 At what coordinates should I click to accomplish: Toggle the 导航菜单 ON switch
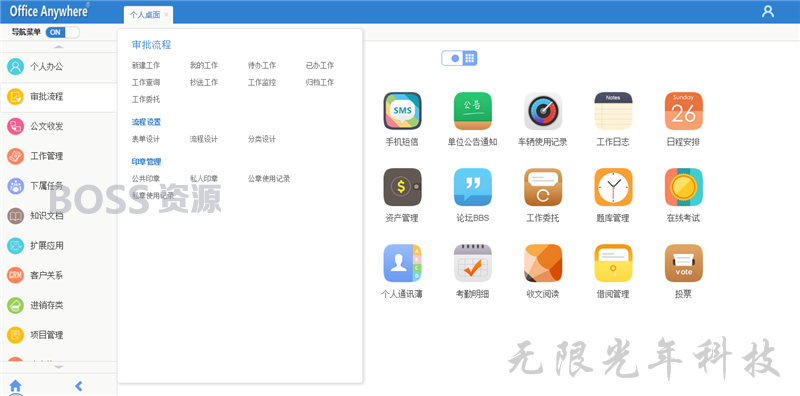click(63, 32)
